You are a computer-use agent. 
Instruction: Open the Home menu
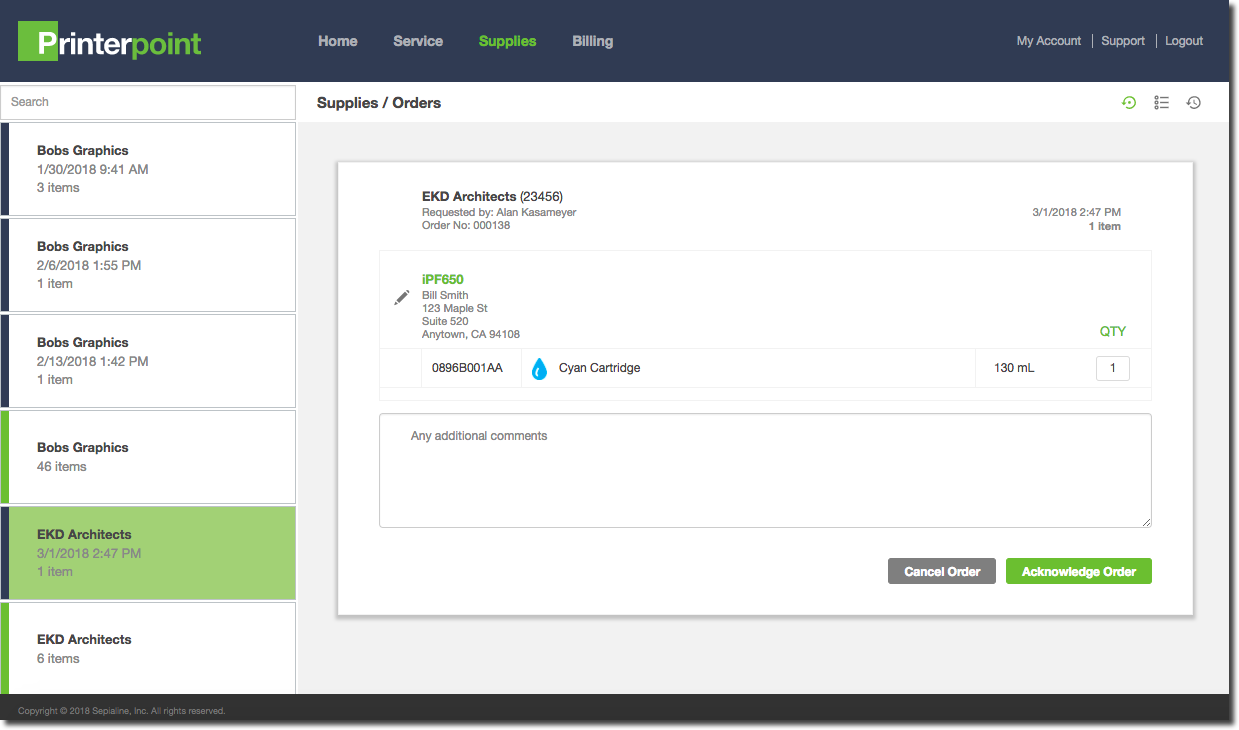click(338, 41)
